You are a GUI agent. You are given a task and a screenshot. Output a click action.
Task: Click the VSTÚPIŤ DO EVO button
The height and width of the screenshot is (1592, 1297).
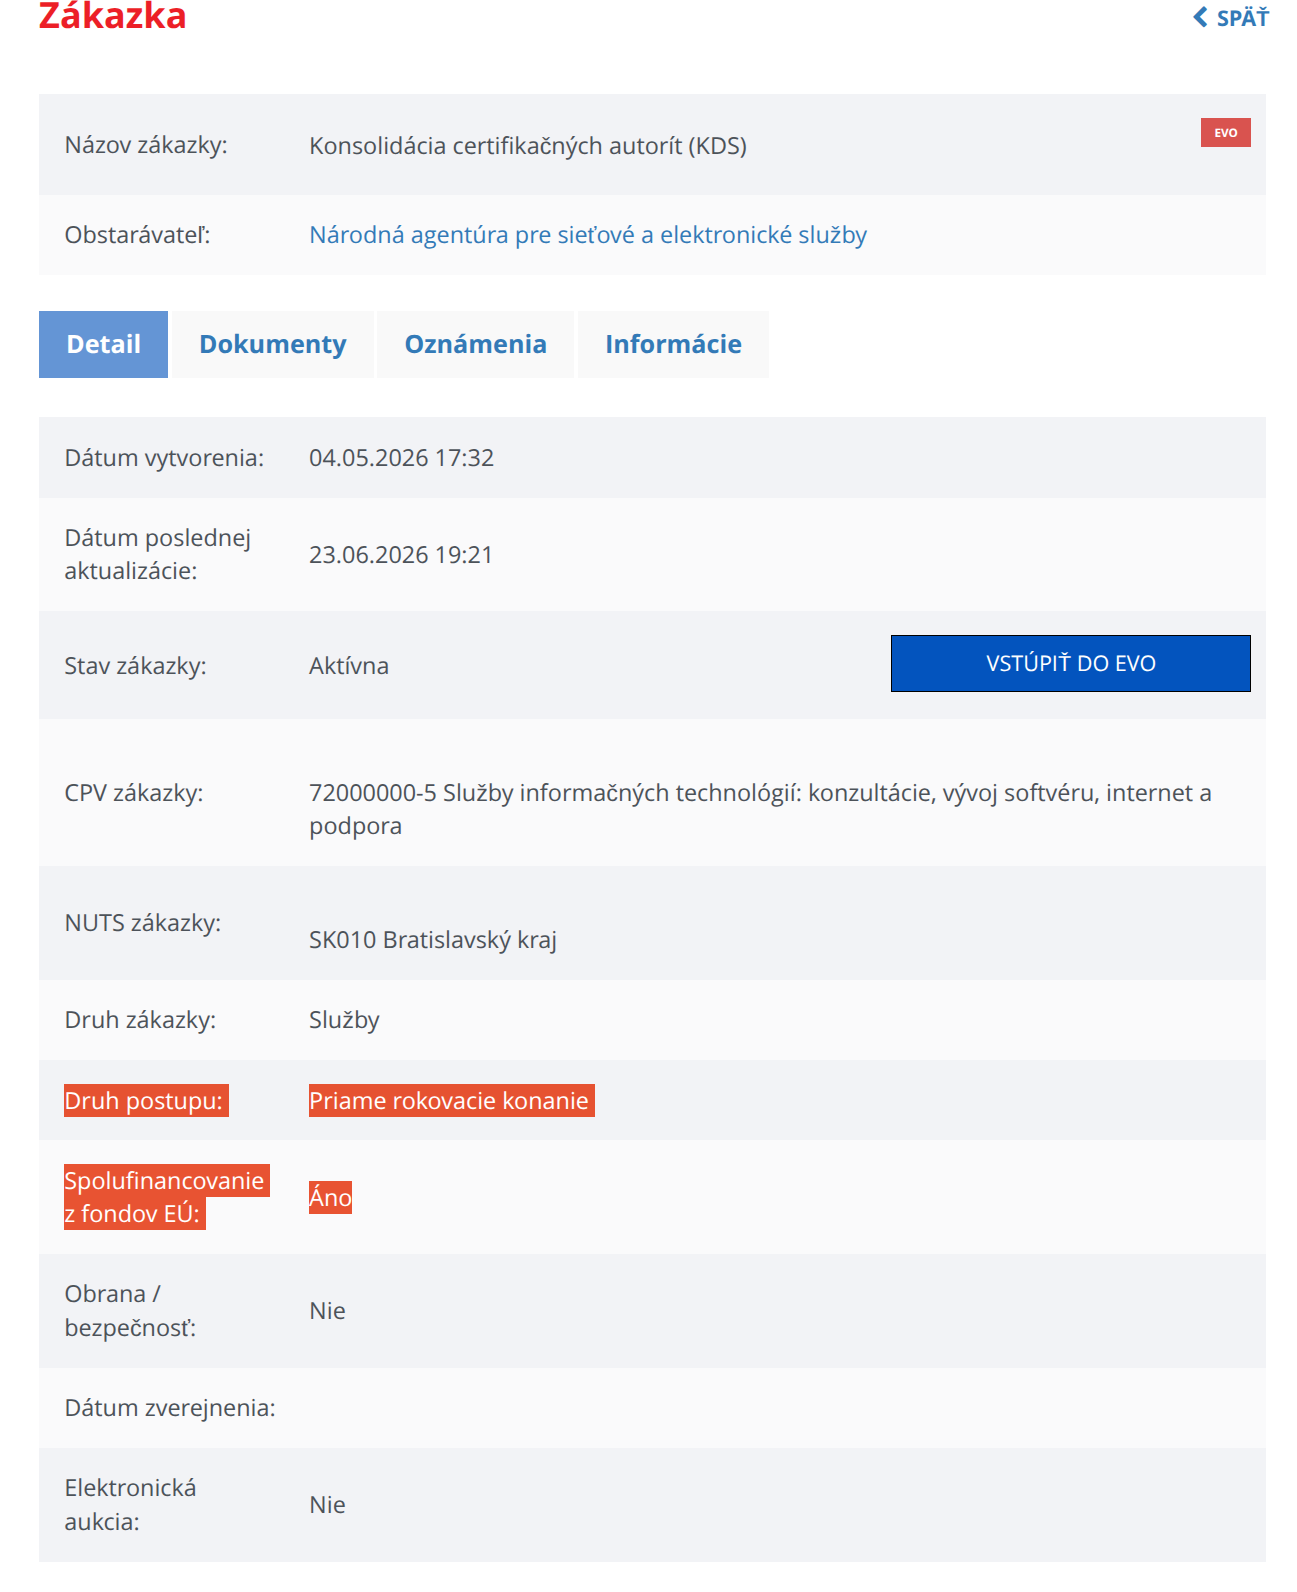(x=1070, y=663)
